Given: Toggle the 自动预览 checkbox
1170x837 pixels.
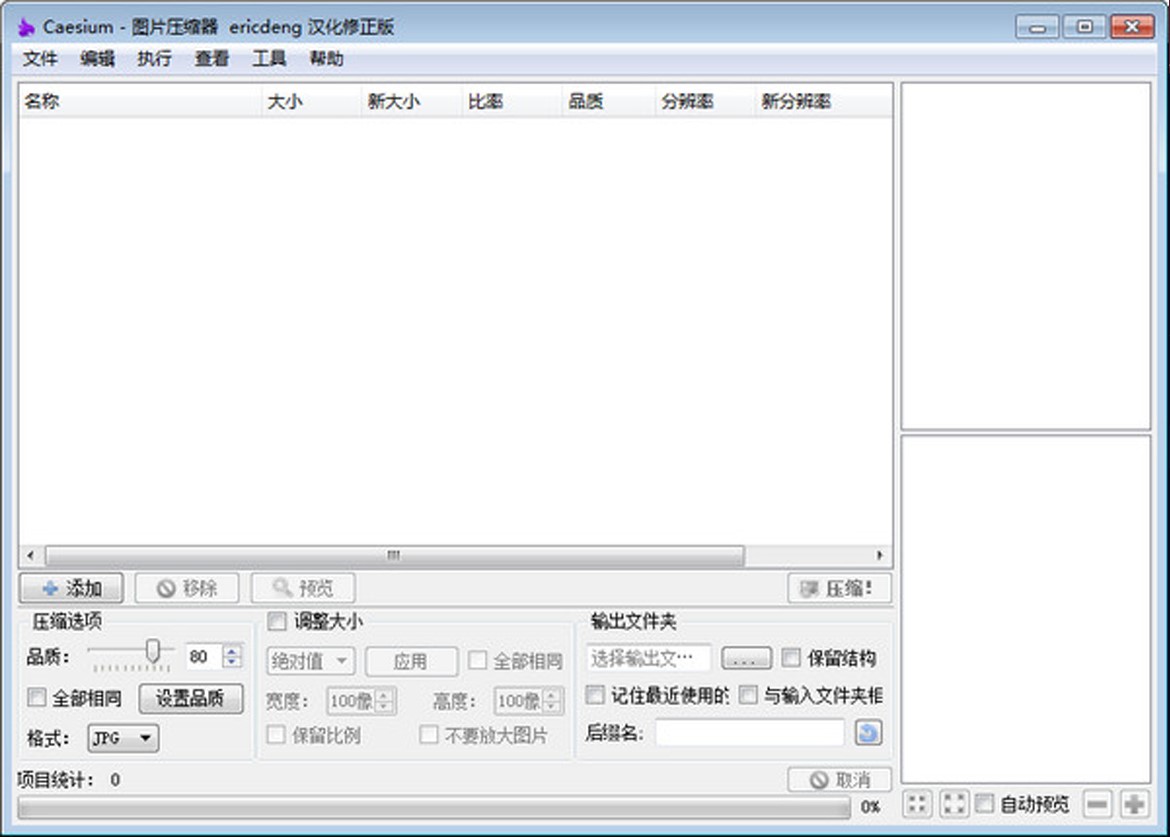Looking at the screenshot, I should coord(983,804).
